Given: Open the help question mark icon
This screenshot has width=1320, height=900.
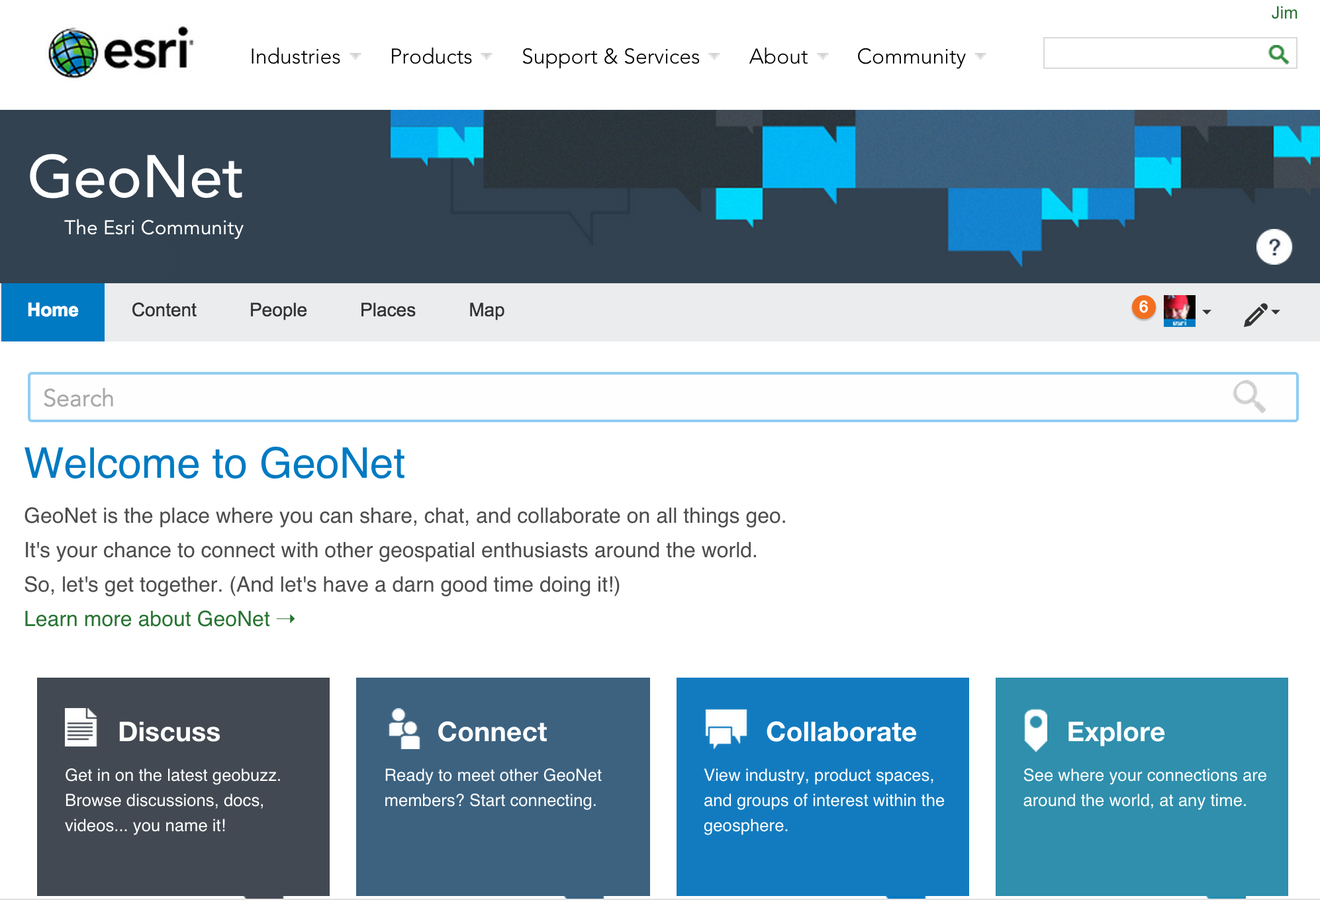Looking at the screenshot, I should pos(1274,247).
